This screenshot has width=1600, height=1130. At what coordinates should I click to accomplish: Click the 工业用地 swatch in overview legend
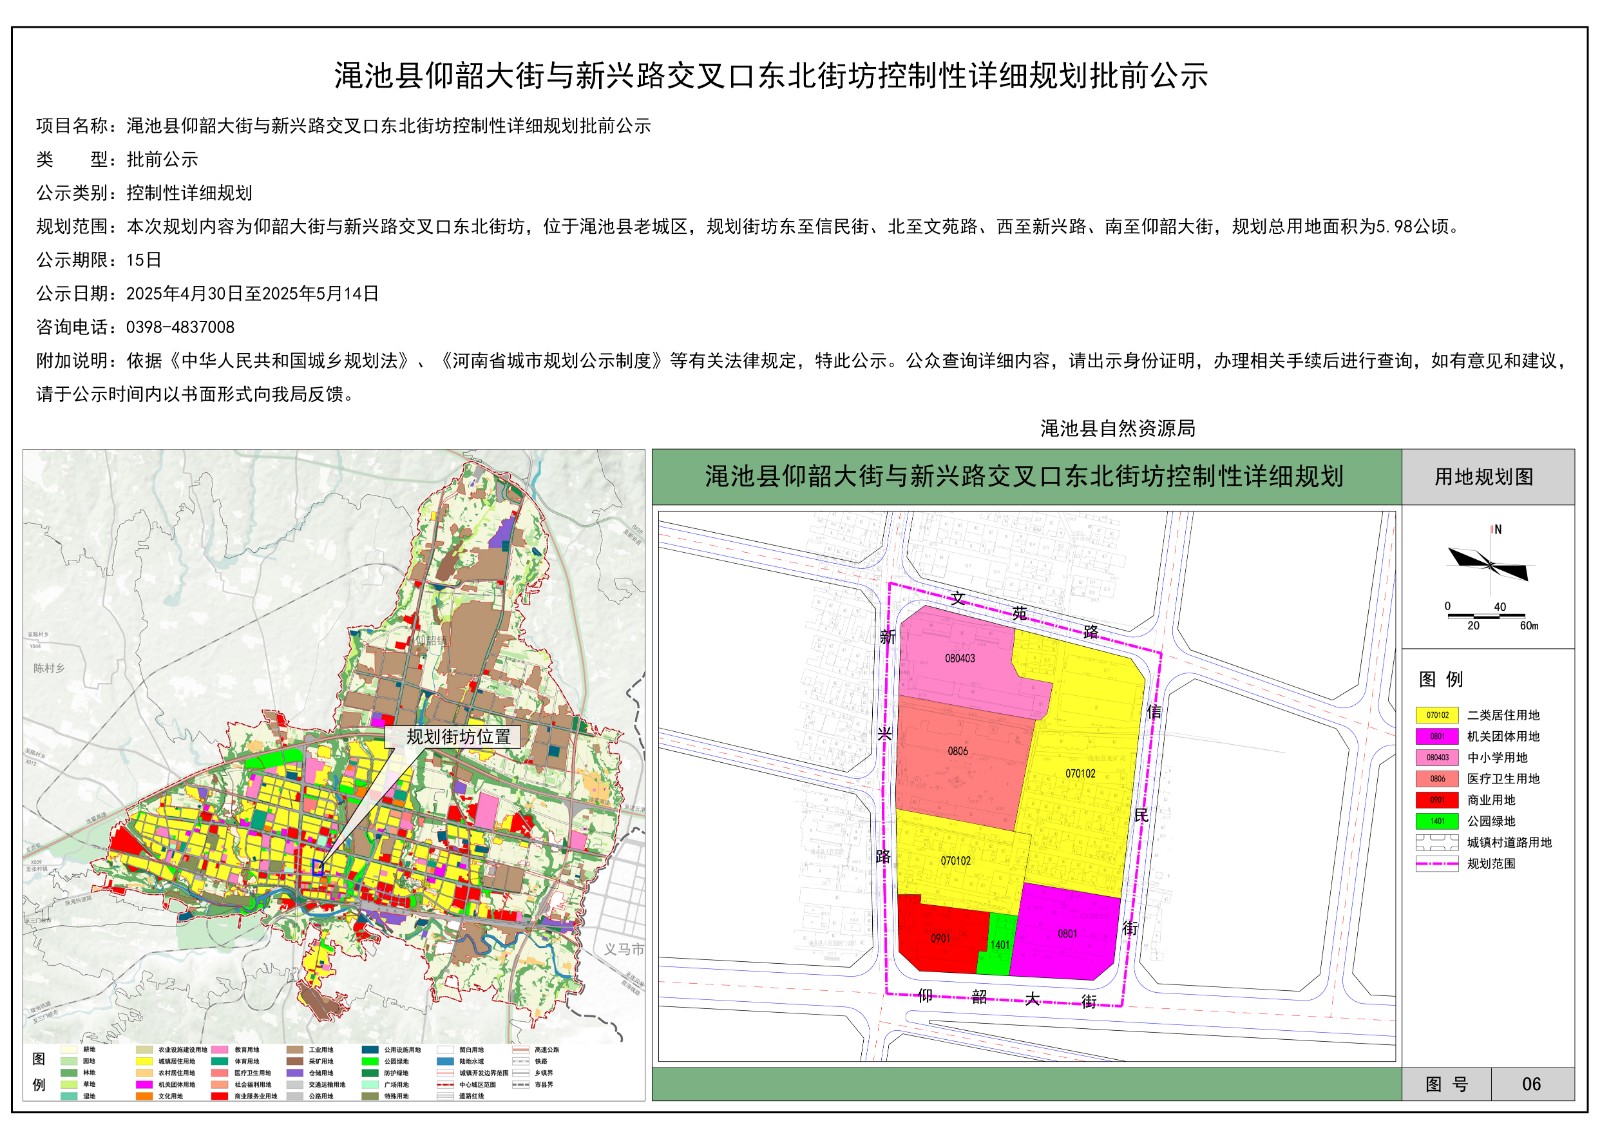(295, 1050)
